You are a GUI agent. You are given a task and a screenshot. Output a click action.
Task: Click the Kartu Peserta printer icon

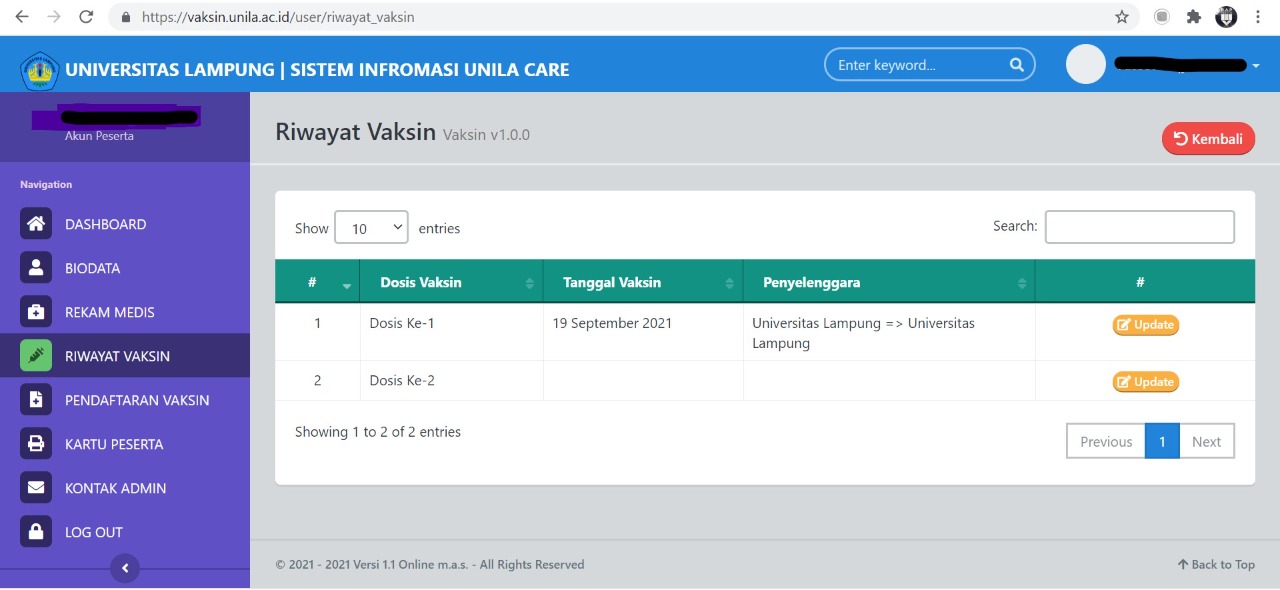pos(36,444)
